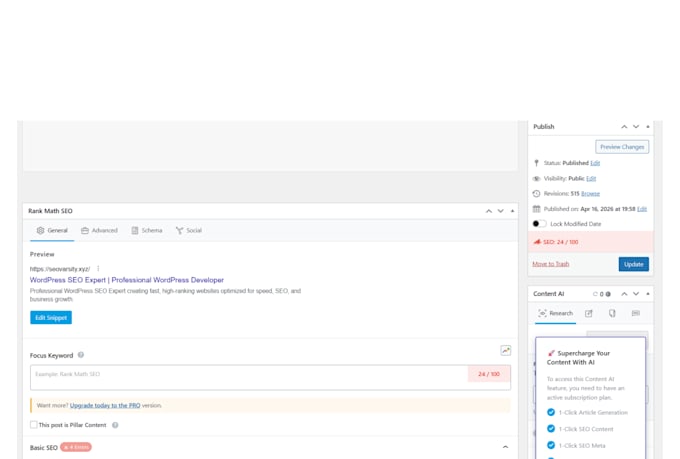Edit the post visibility
680x459 pixels.
tap(591, 179)
